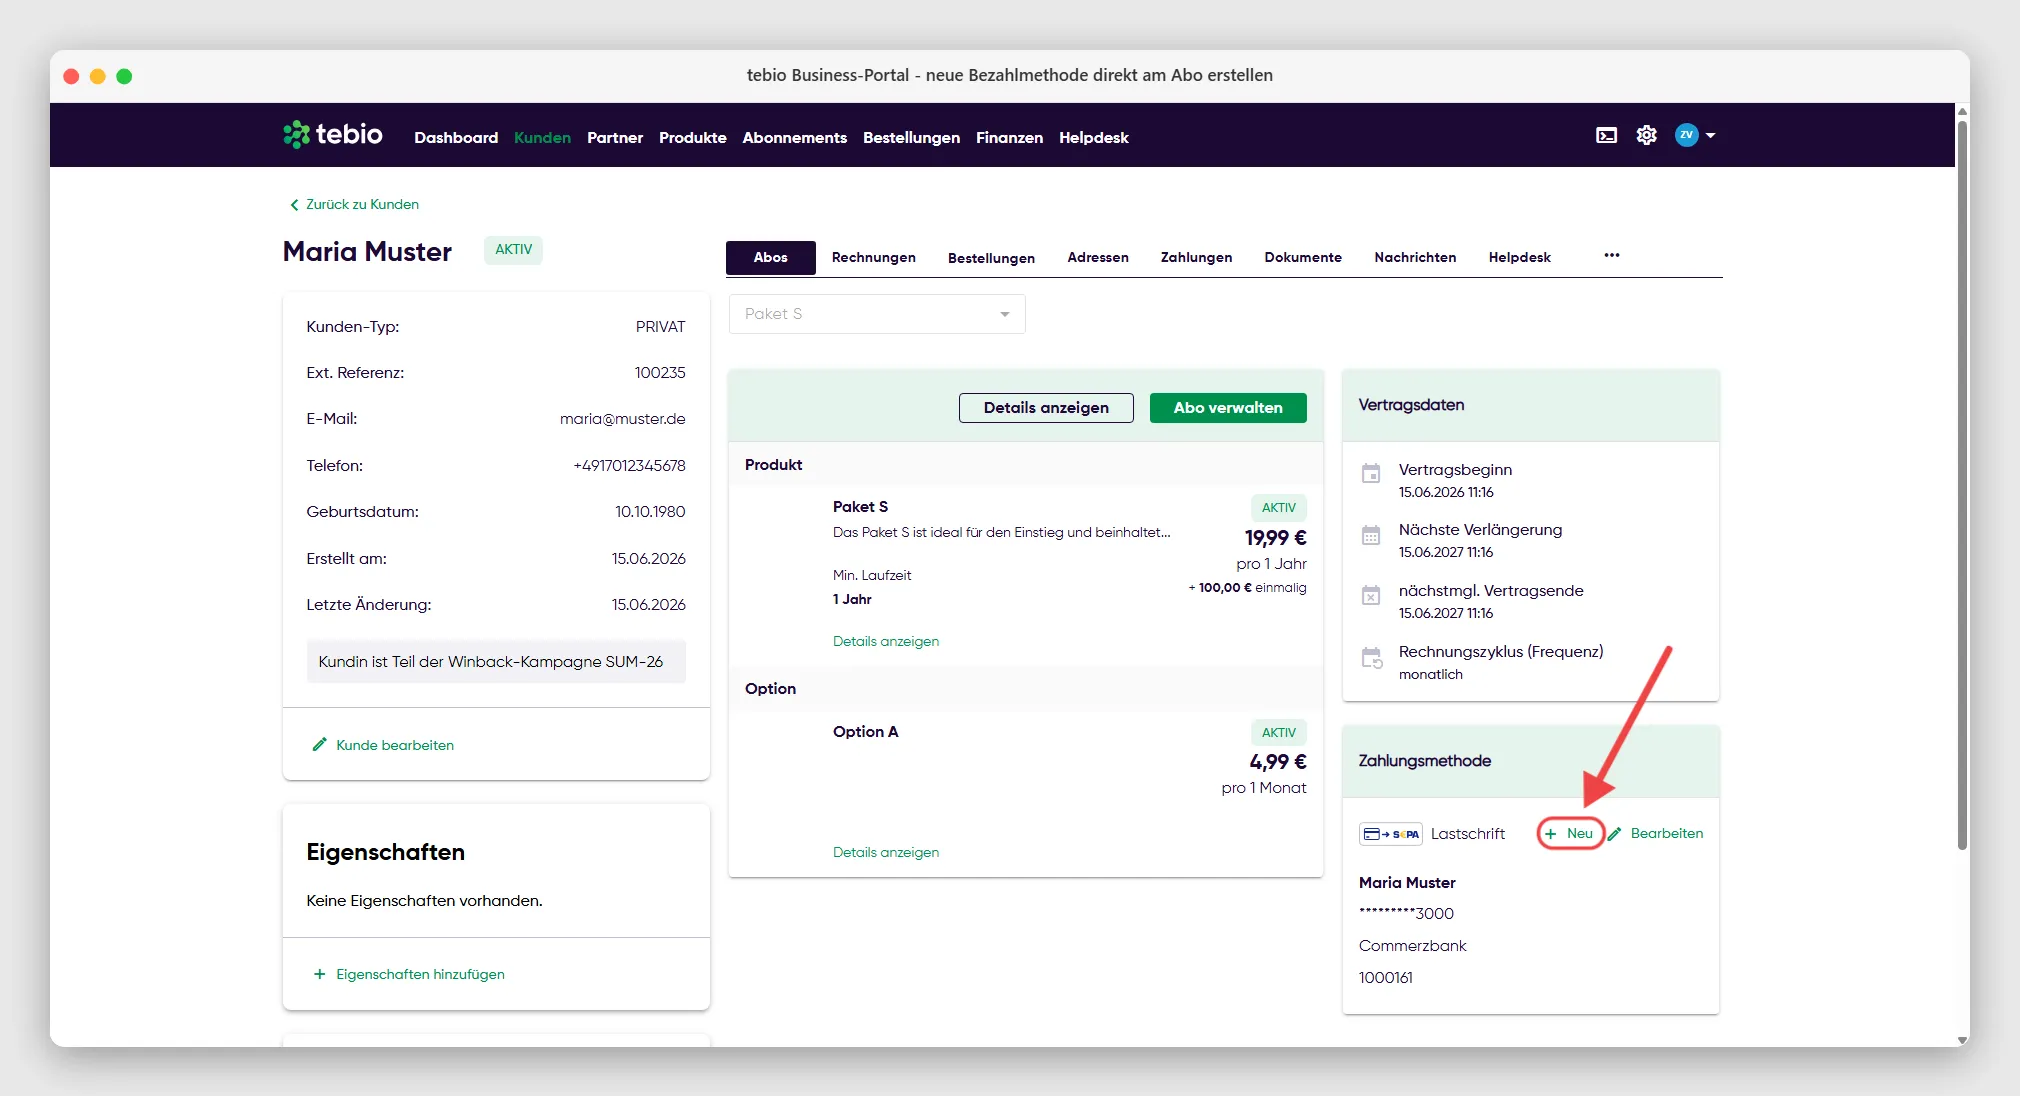This screenshot has height=1096, width=2020.
Task: Switch to the Adressen tab
Action: click(x=1097, y=257)
